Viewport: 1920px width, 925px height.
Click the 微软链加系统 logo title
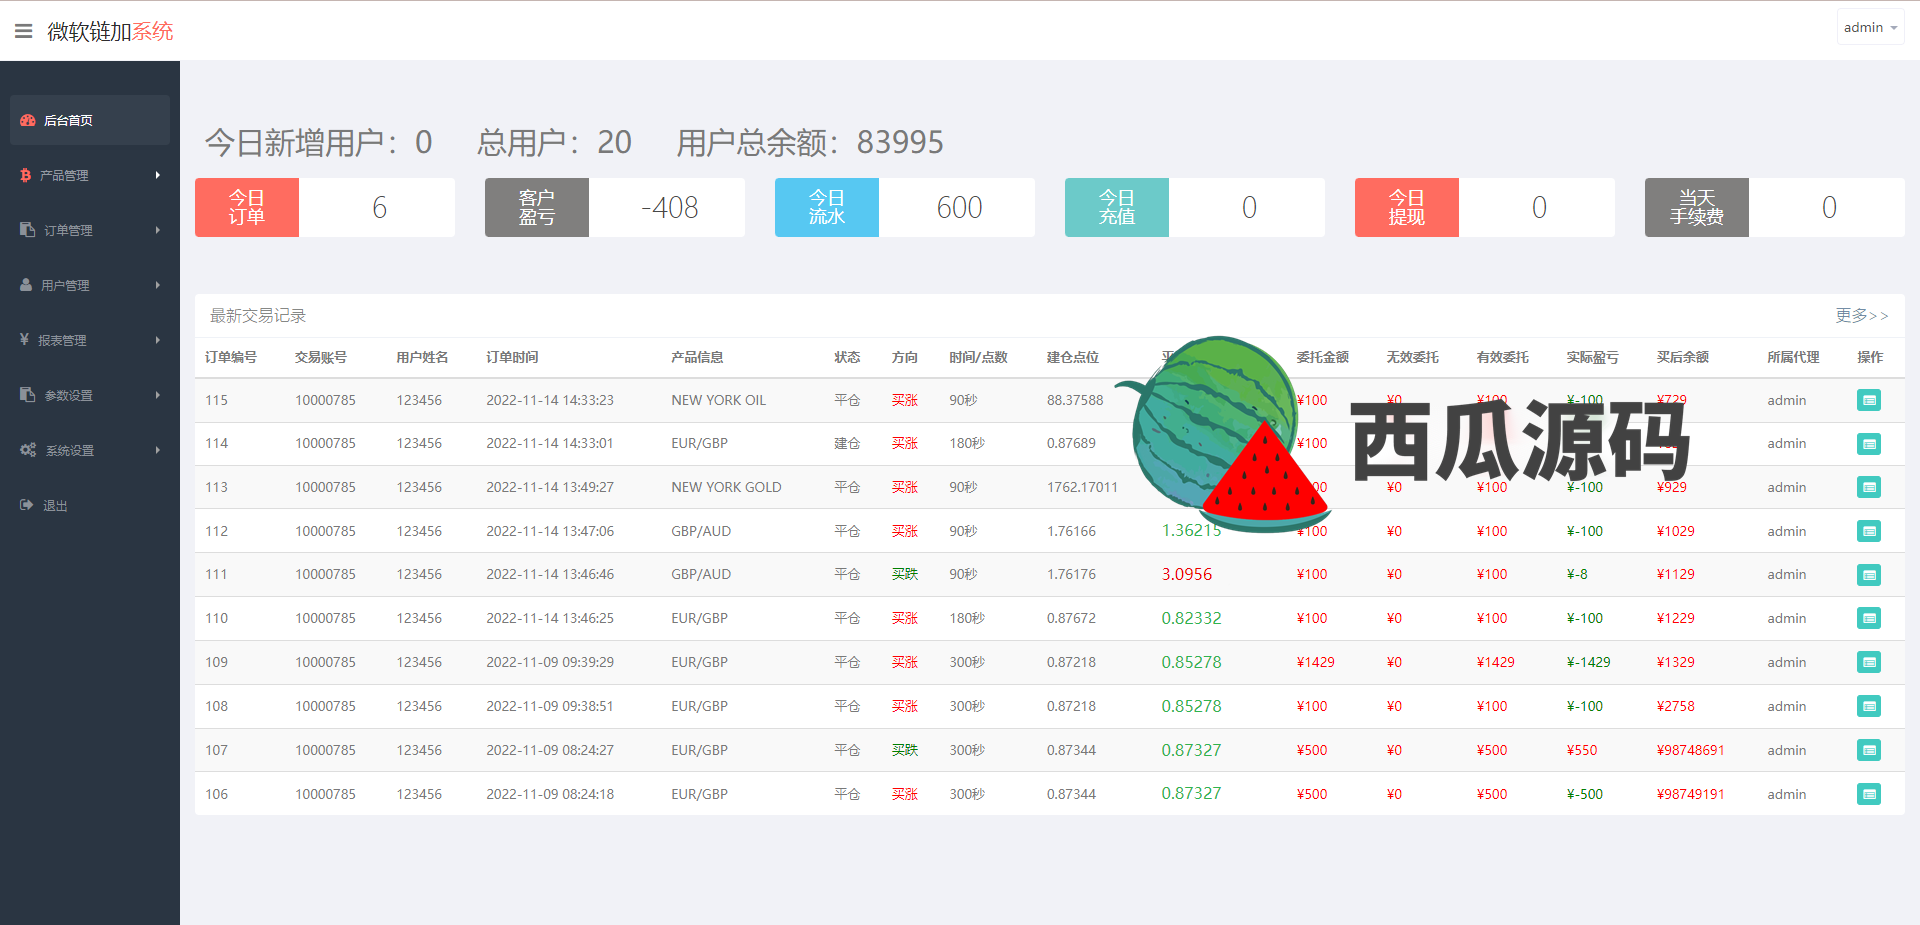(110, 31)
